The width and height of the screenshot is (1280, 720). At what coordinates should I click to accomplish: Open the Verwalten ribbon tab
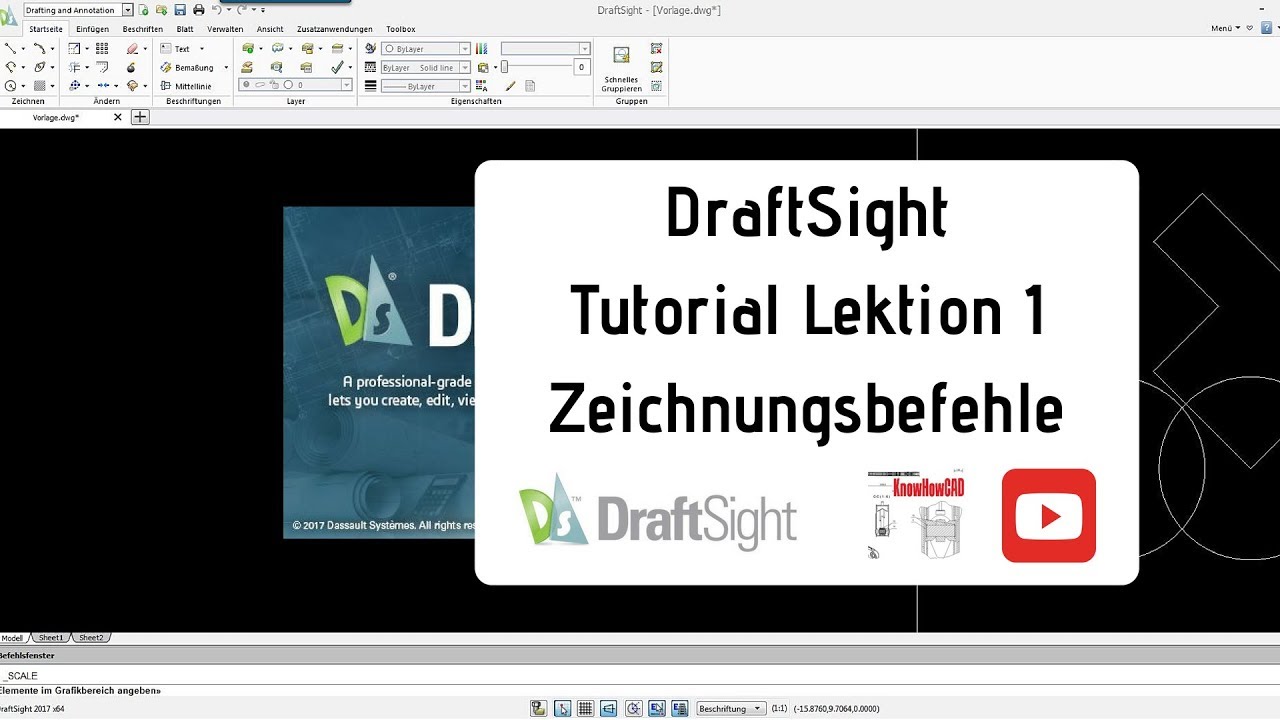point(225,29)
